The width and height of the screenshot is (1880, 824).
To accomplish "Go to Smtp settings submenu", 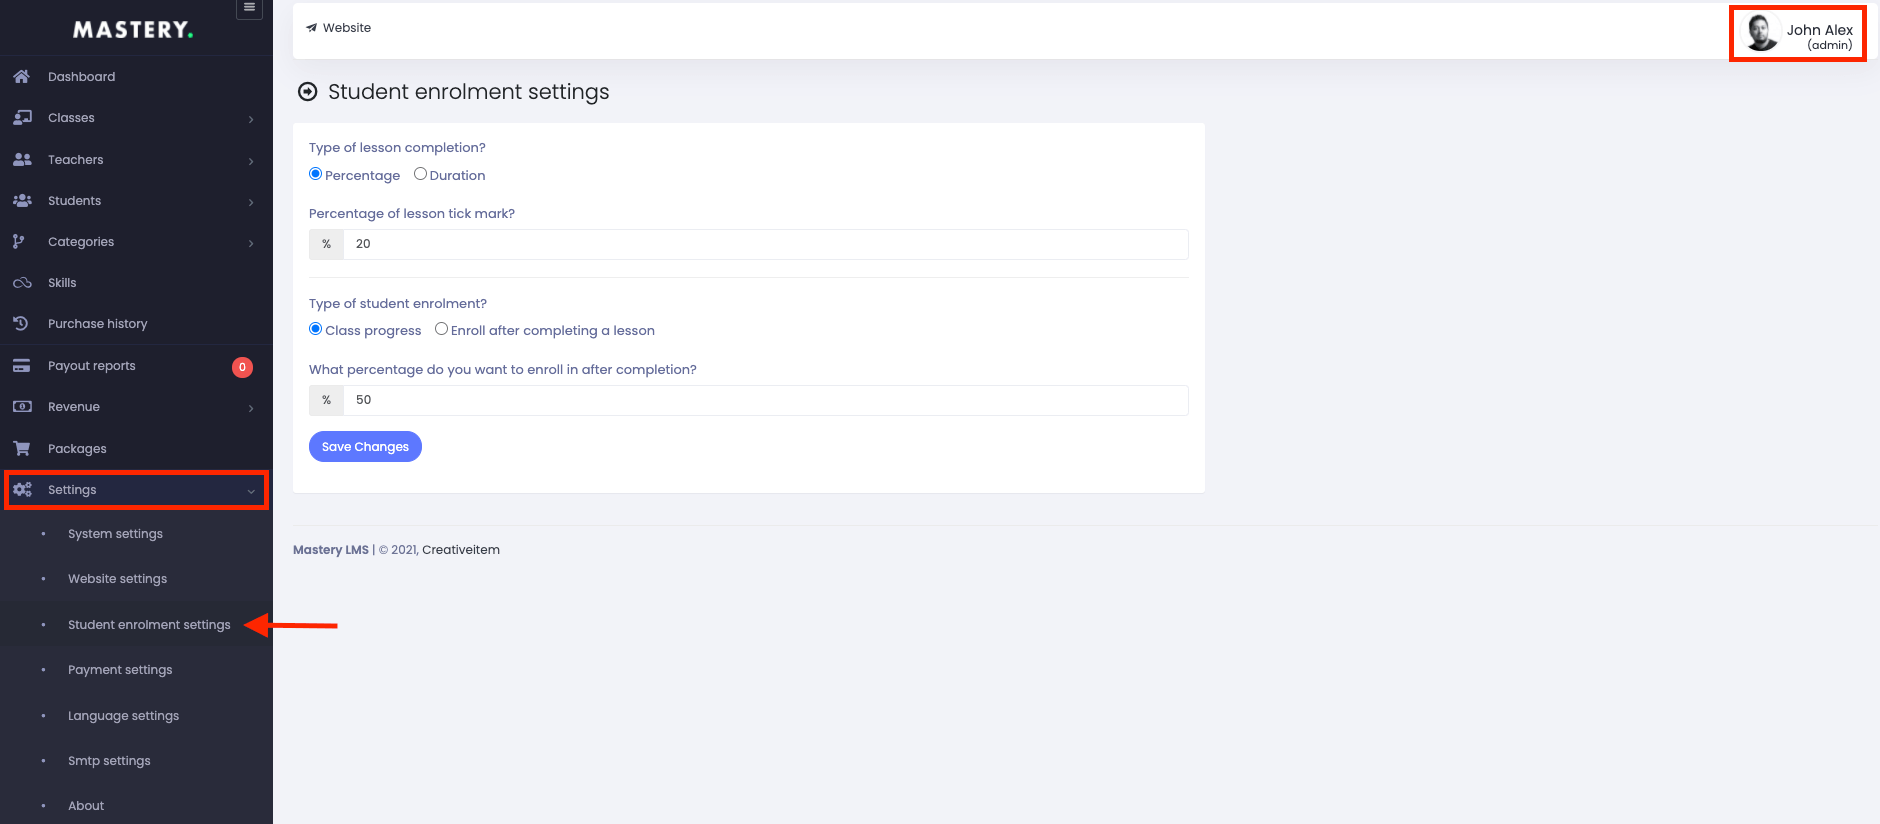I will click(x=109, y=761).
